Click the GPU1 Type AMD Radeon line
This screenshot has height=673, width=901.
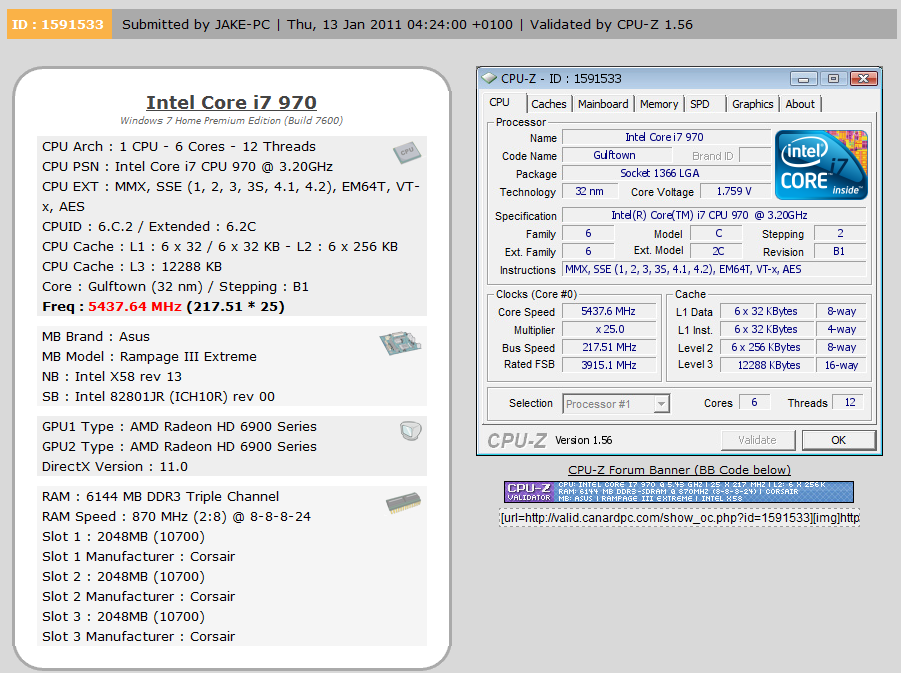pos(179,426)
